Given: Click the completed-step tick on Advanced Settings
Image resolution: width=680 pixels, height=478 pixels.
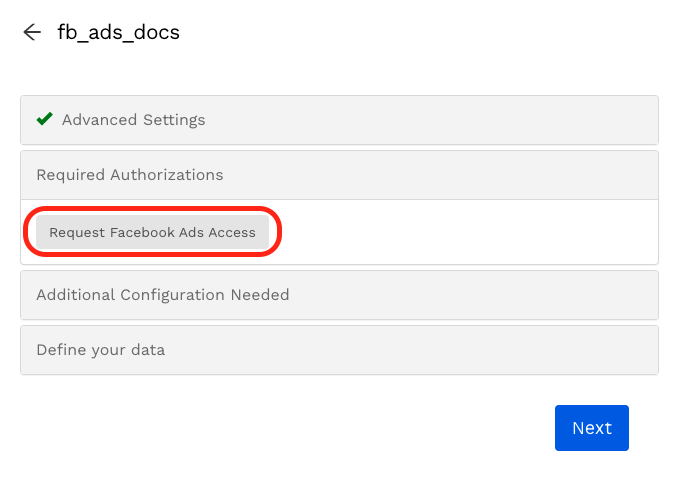Looking at the screenshot, I should tap(44, 119).
